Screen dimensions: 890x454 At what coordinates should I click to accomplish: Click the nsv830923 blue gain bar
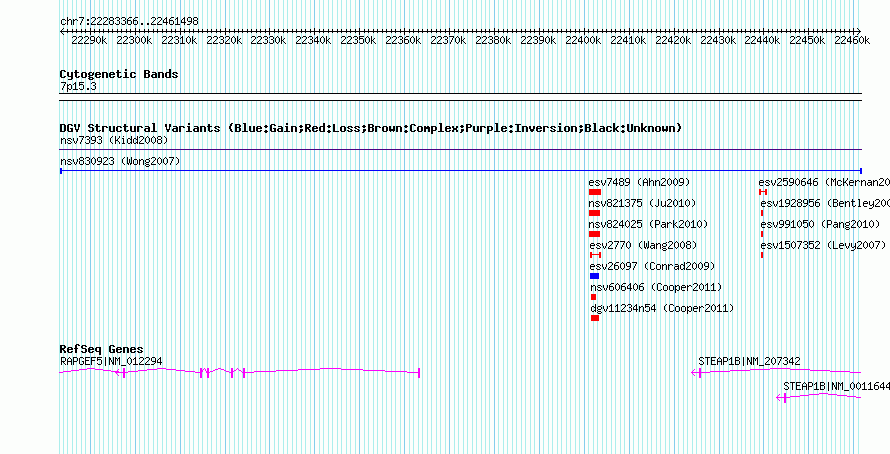pyautogui.click(x=461, y=170)
